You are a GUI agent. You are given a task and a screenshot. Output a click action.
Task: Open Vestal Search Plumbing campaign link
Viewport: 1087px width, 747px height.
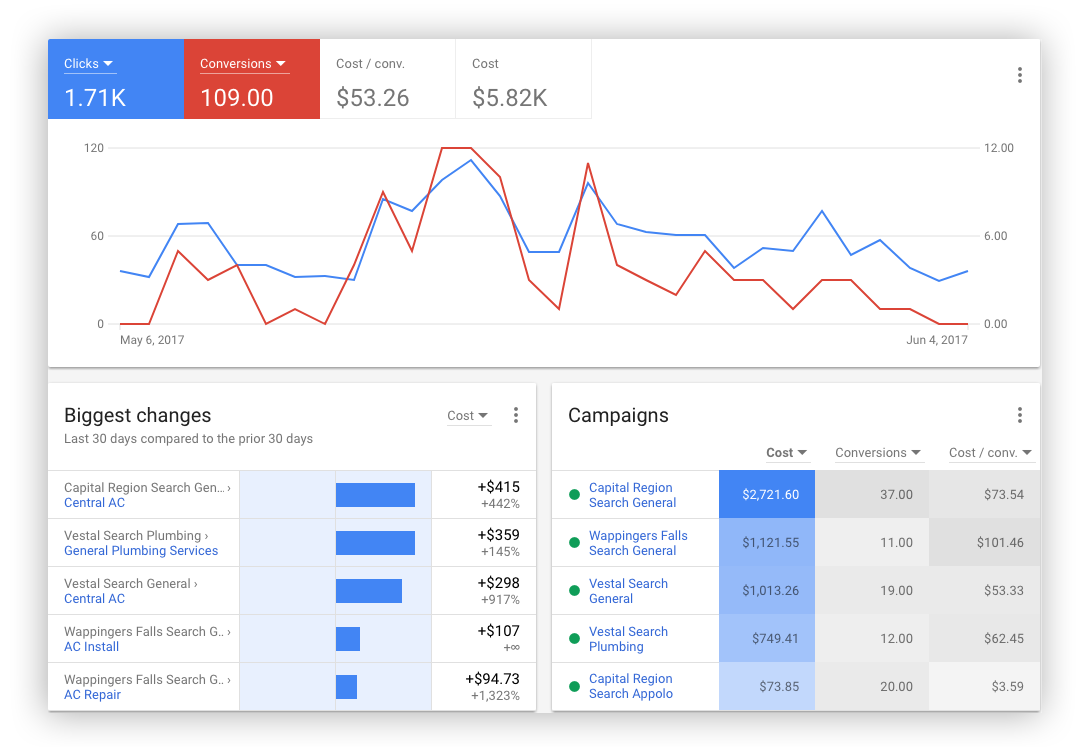click(628, 638)
